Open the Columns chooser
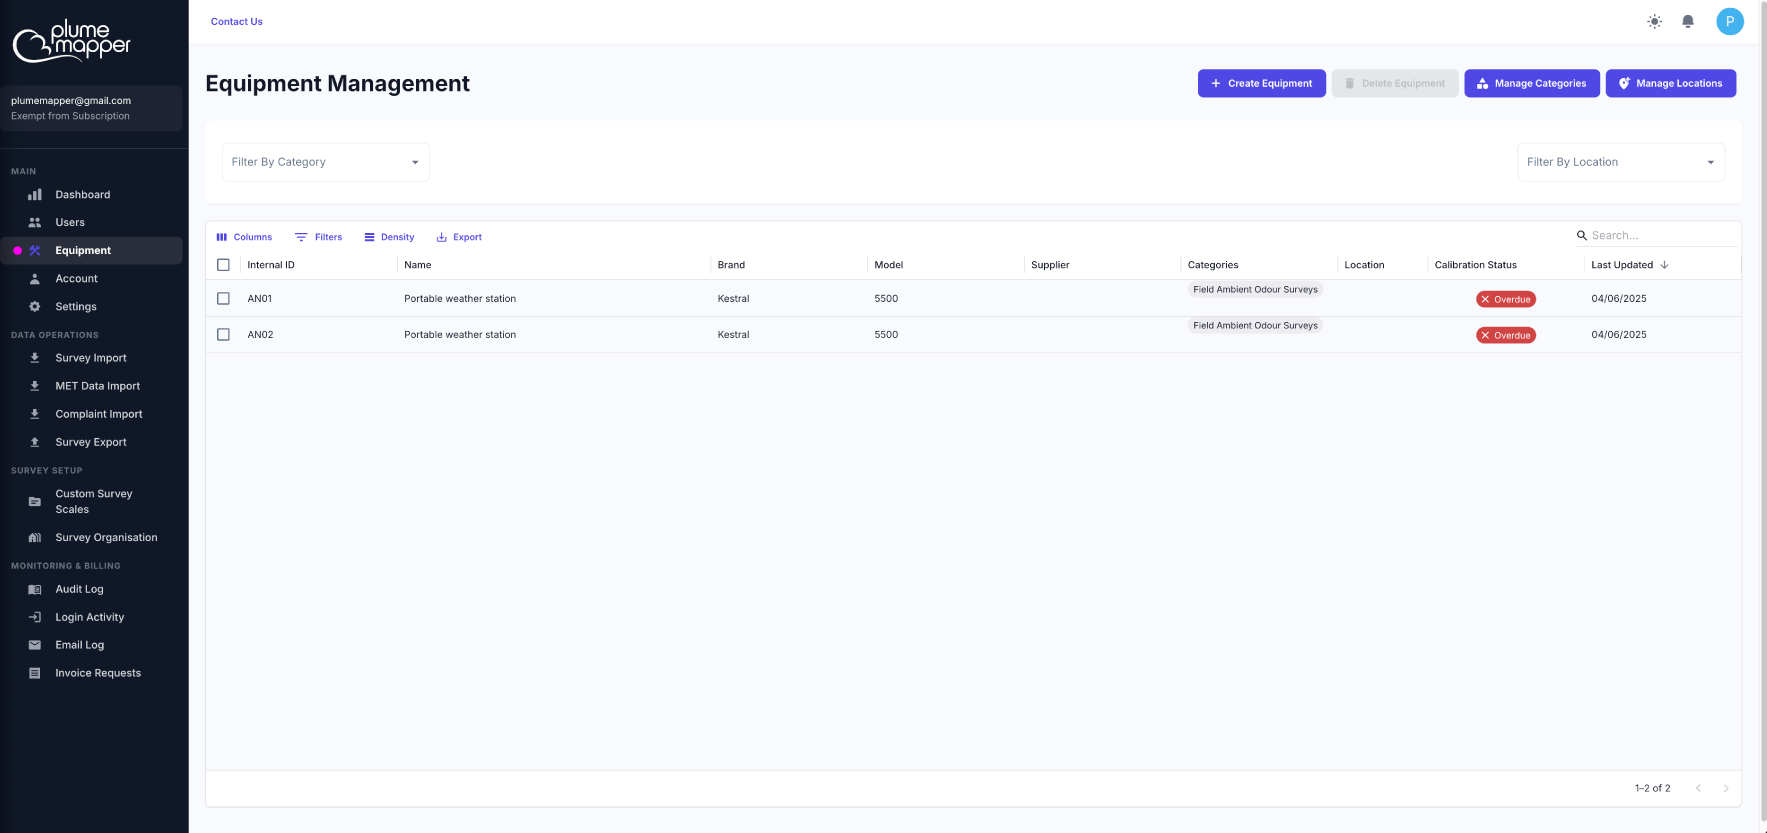Screen dimensions: 1767x833 click(244, 237)
